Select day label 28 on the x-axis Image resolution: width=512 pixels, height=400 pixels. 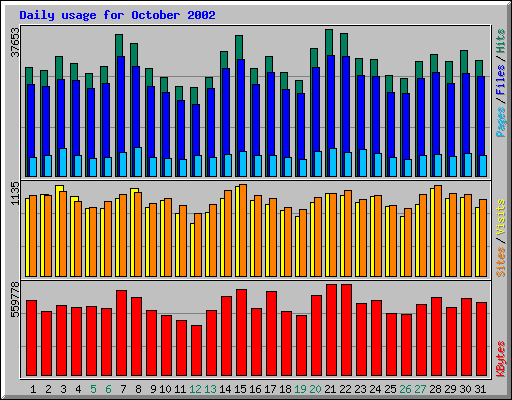point(435,389)
